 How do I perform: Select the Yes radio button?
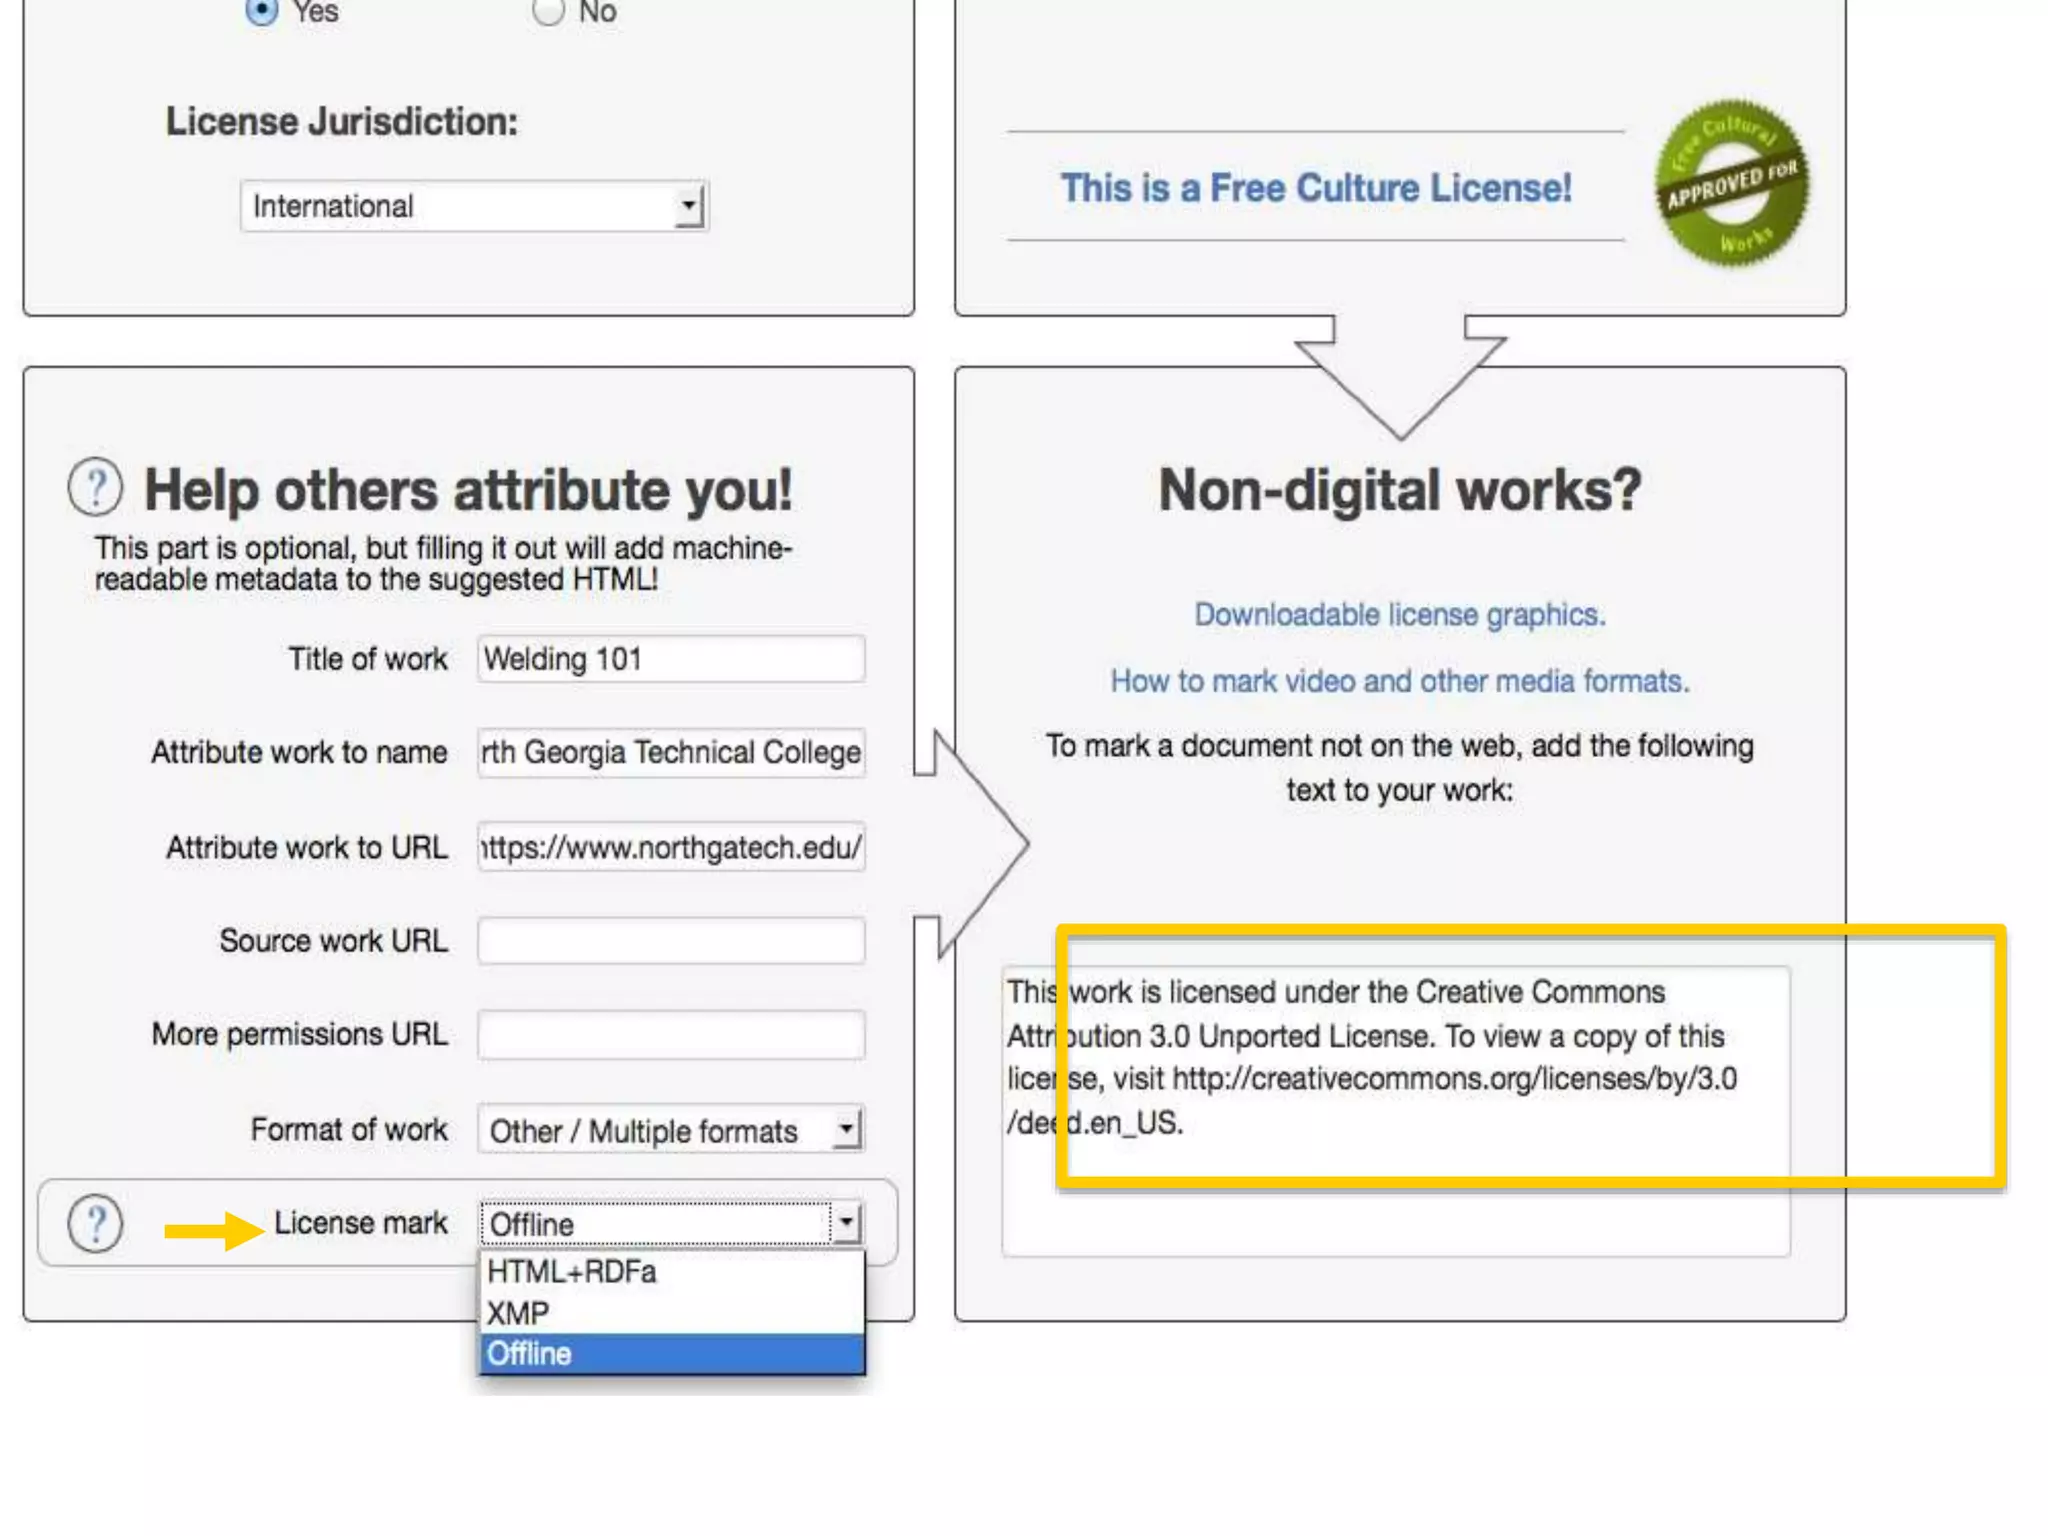point(262,11)
